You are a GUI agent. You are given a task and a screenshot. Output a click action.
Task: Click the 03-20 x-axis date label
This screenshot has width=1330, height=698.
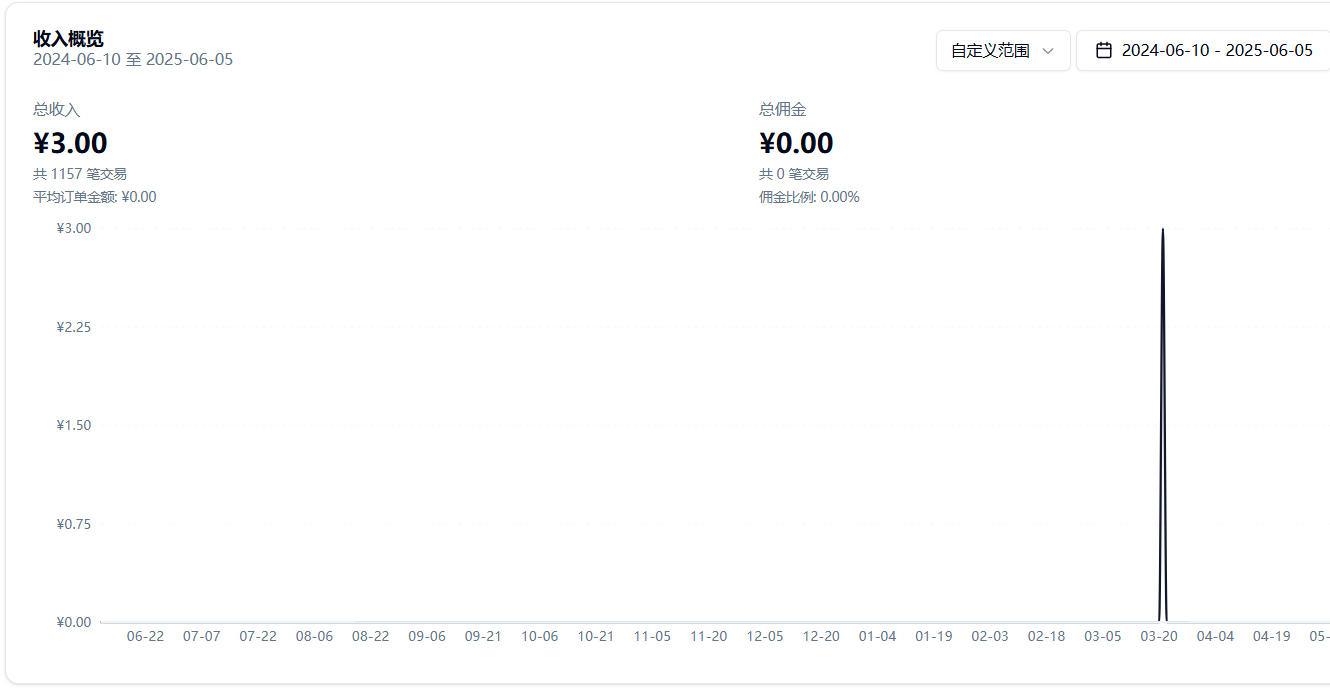click(1159, 636)
